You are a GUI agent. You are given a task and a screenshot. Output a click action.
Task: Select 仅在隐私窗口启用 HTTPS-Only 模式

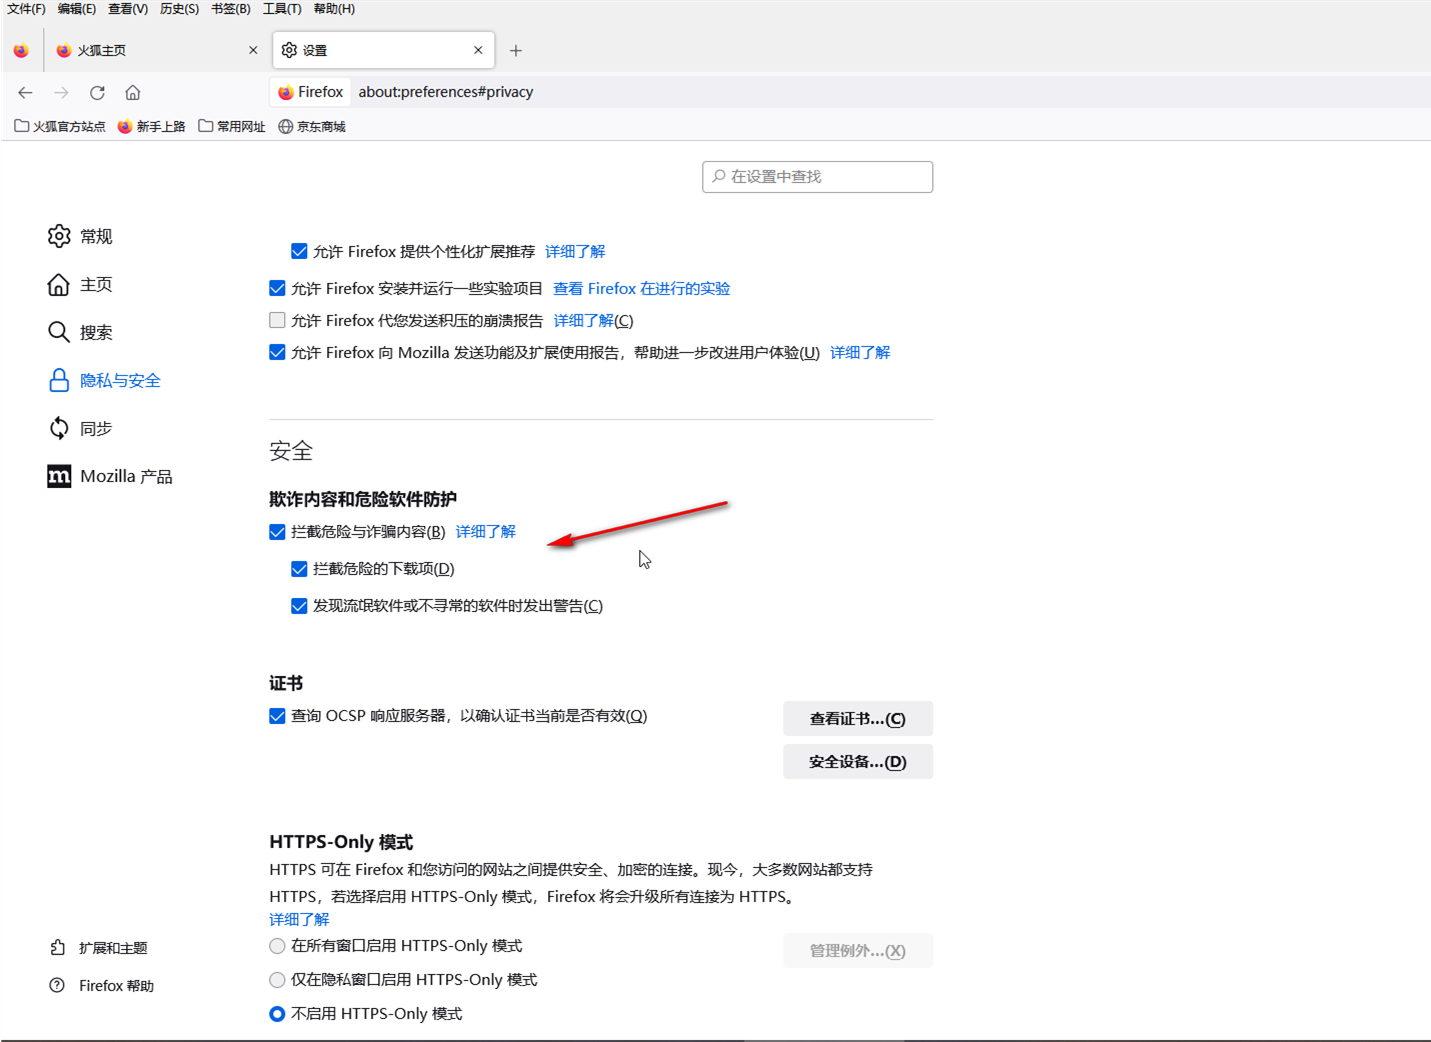tap(277, 980)
